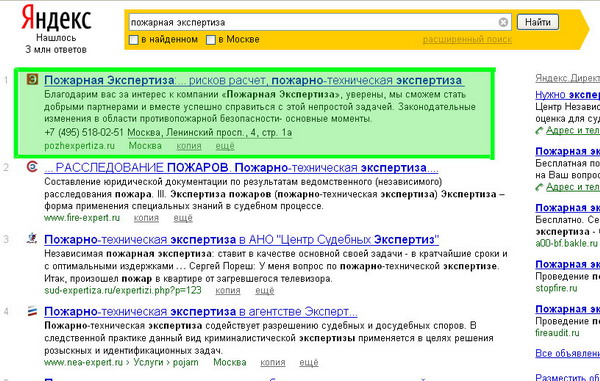Screen dimensions: 600x381
Task: Click 'Найти' search button
Action: pyautogui.click(x=538, y=22)
